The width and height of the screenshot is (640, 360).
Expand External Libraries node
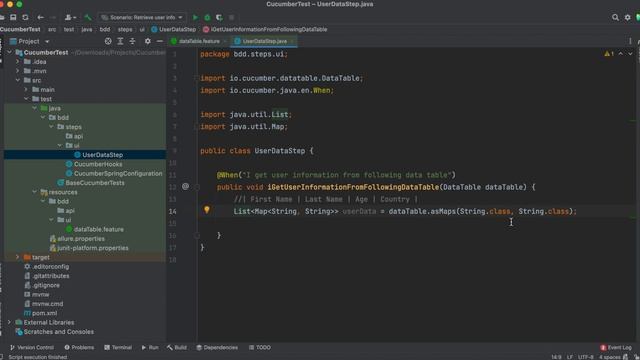[x=9, y=322]
